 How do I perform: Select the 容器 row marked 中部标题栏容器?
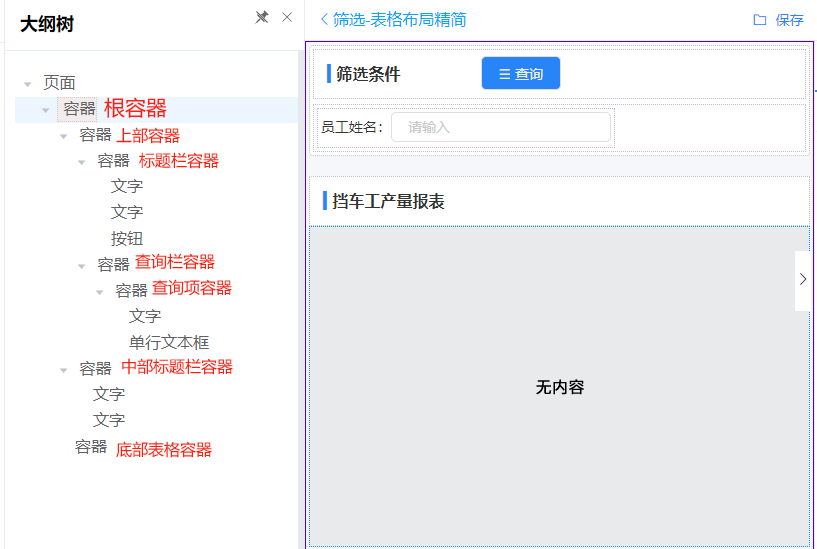pos(95,369)
